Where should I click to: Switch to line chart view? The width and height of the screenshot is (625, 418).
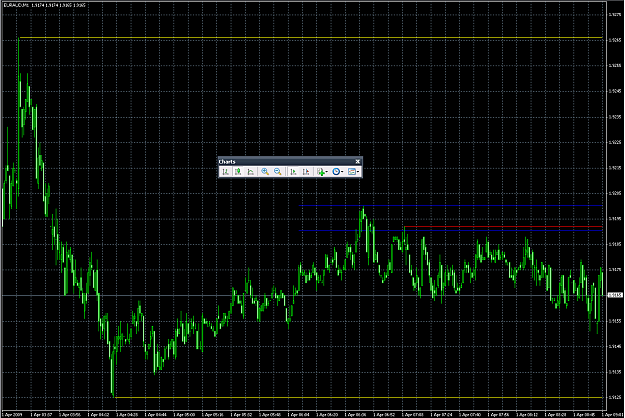click(x=251, y=172)
